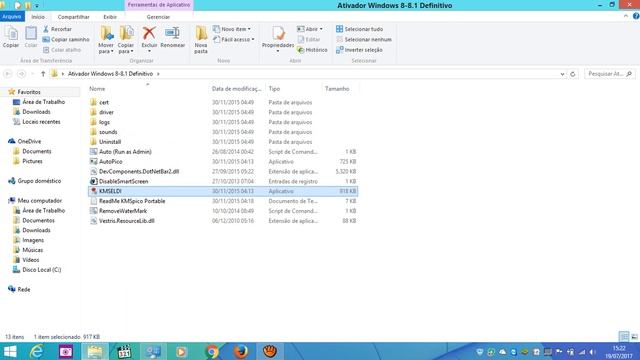Create a new folder with Nova pasta
The width and height of the screenshot is (640, 360).
201,40
